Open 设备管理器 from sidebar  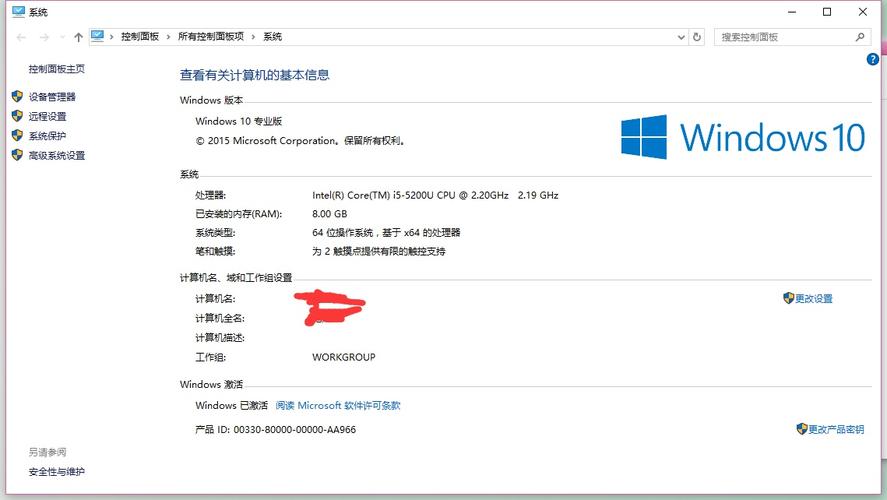[x=52, y=97]
